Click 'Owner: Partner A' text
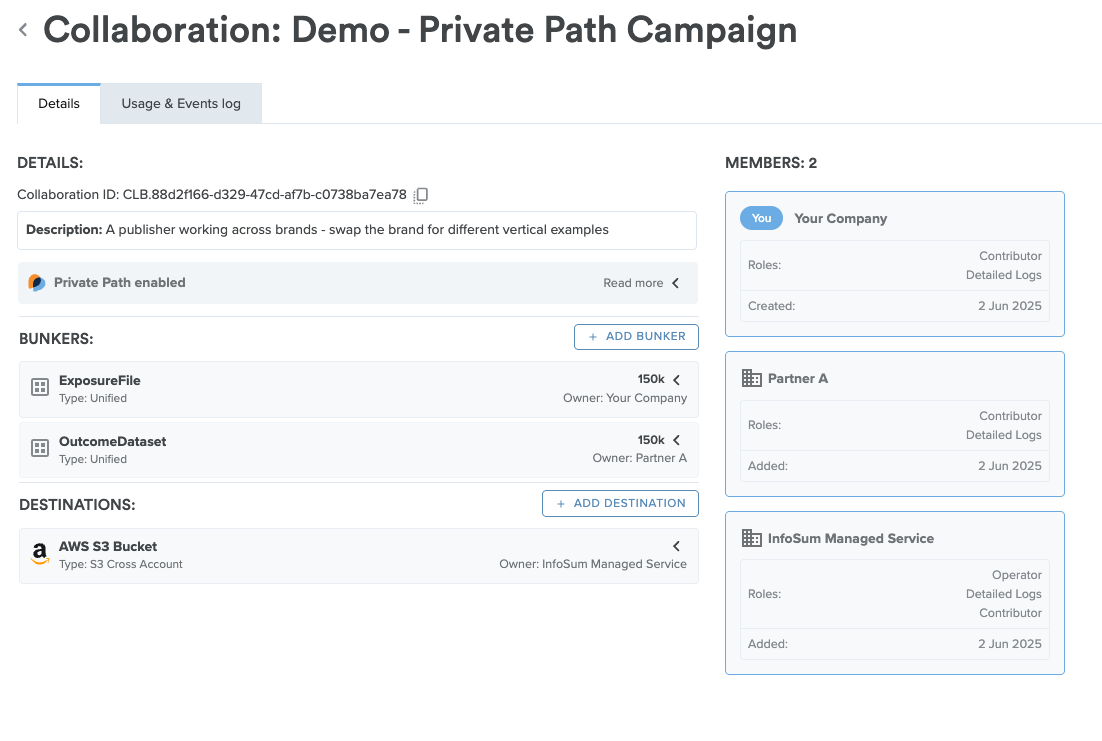This screenshot has width=1102, height=741. [640, 458]
